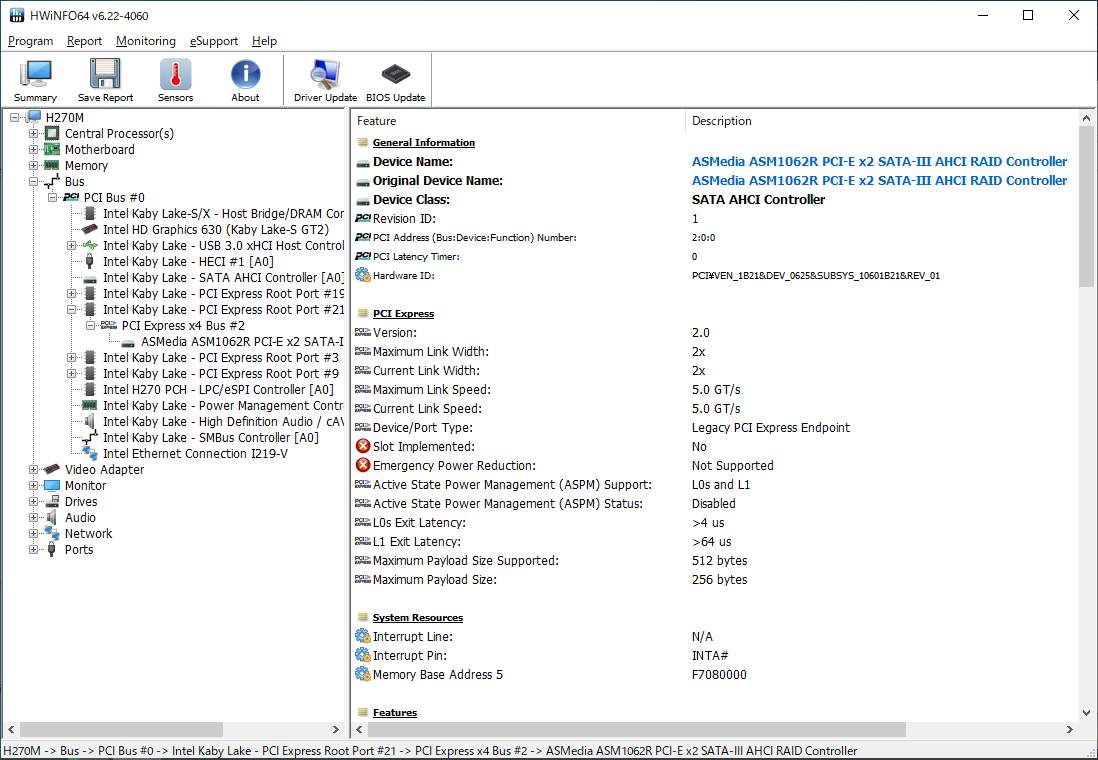
Task: Select ASMedia ASM1062R in the tree
Action: 242,342
